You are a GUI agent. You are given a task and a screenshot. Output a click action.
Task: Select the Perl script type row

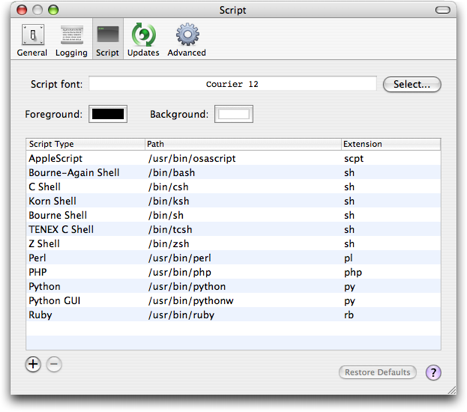[x=233, y=258]
